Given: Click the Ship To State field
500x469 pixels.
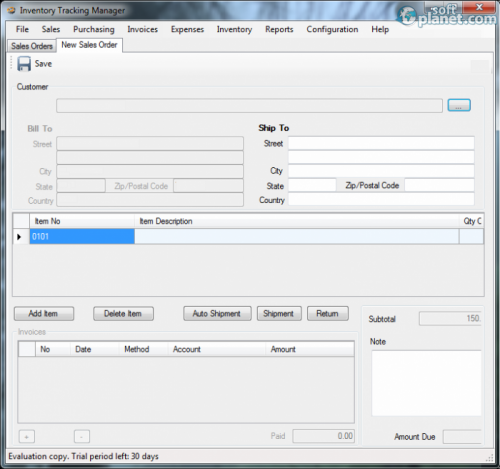Looking at the screenshot, I should pos(312,185).
